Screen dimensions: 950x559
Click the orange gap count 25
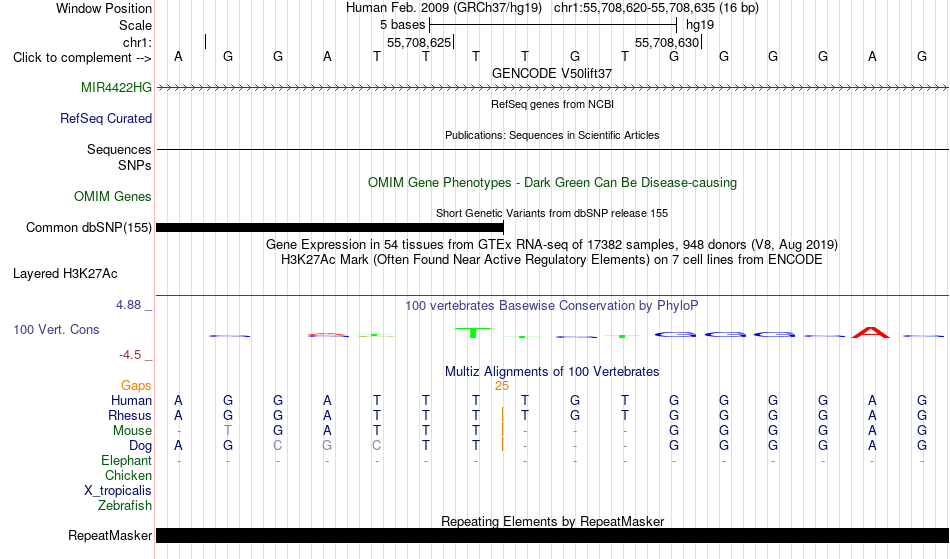point(502,386)
